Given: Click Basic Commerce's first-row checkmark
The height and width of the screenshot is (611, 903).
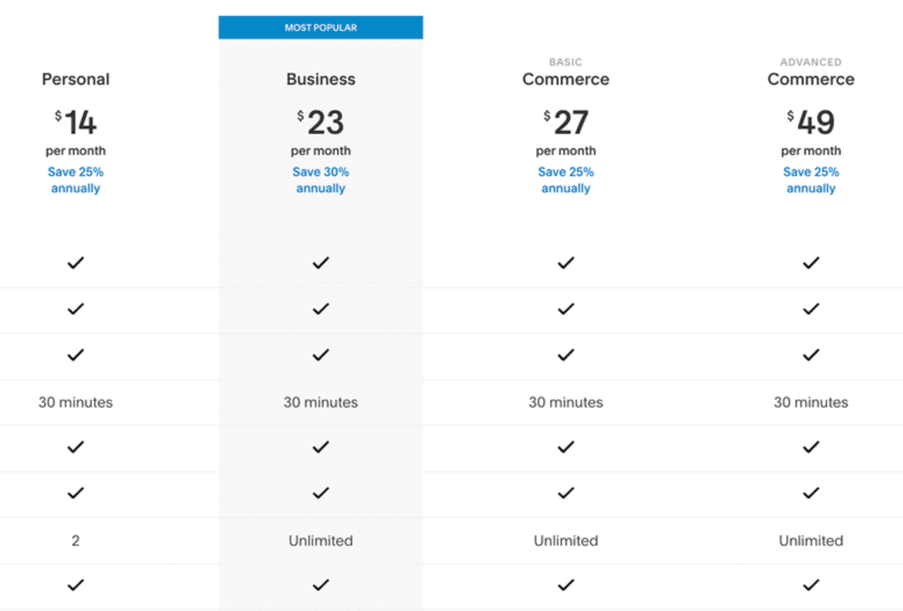Looking at the screenshot, I should click(x=566, y=263).
